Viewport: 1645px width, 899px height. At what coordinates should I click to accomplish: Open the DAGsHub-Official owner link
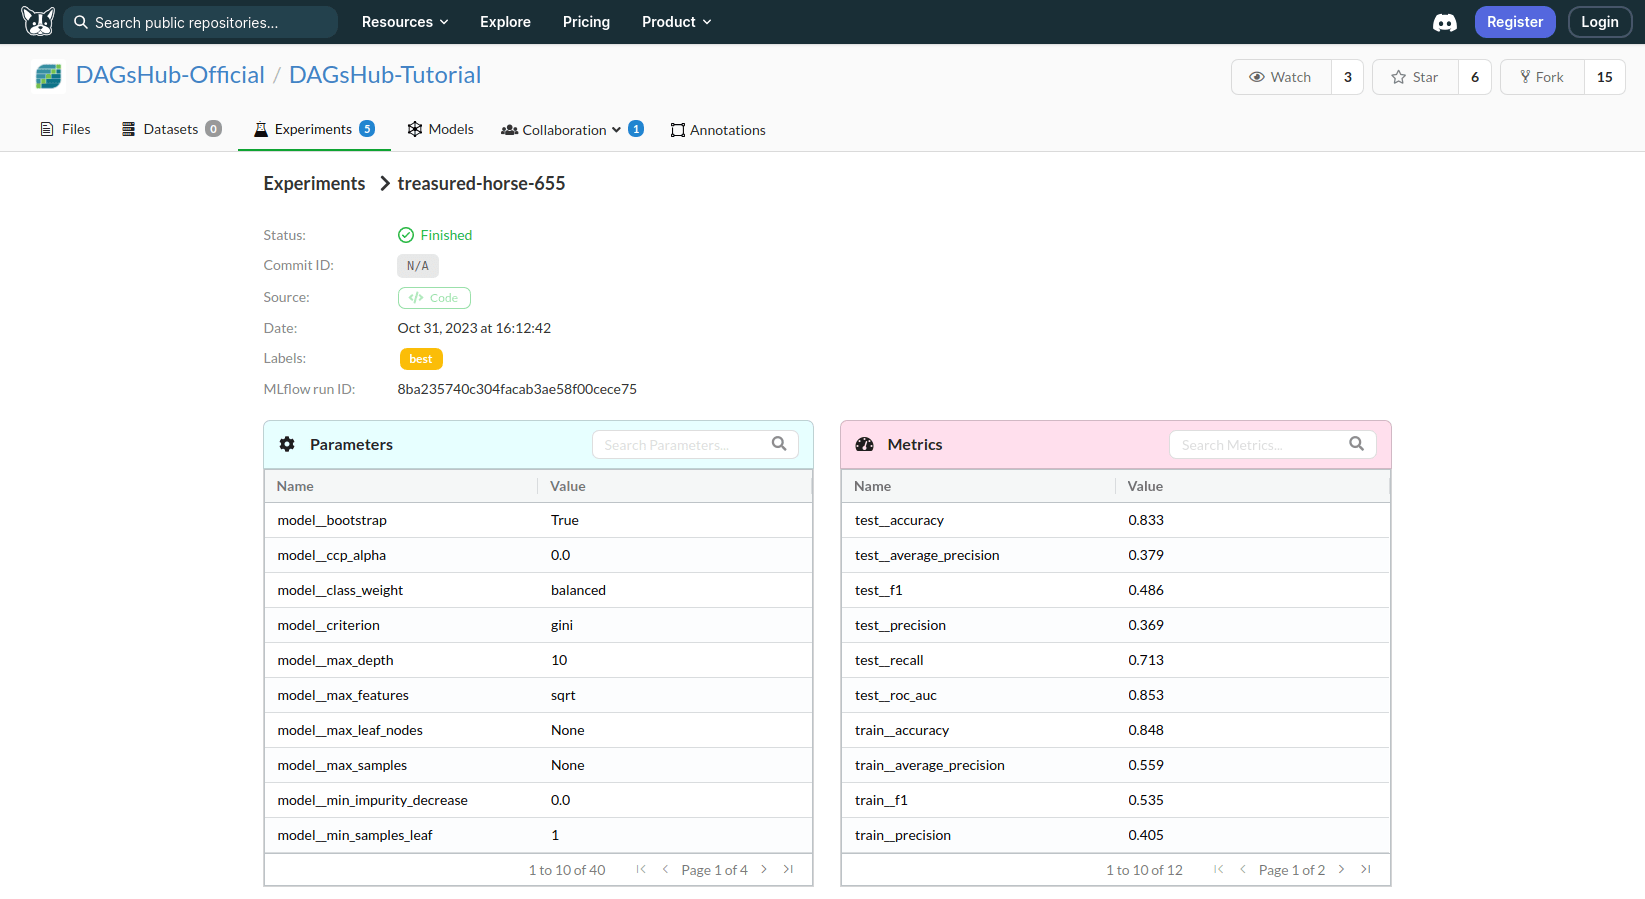pyautogui.click(x=170, y=75)
